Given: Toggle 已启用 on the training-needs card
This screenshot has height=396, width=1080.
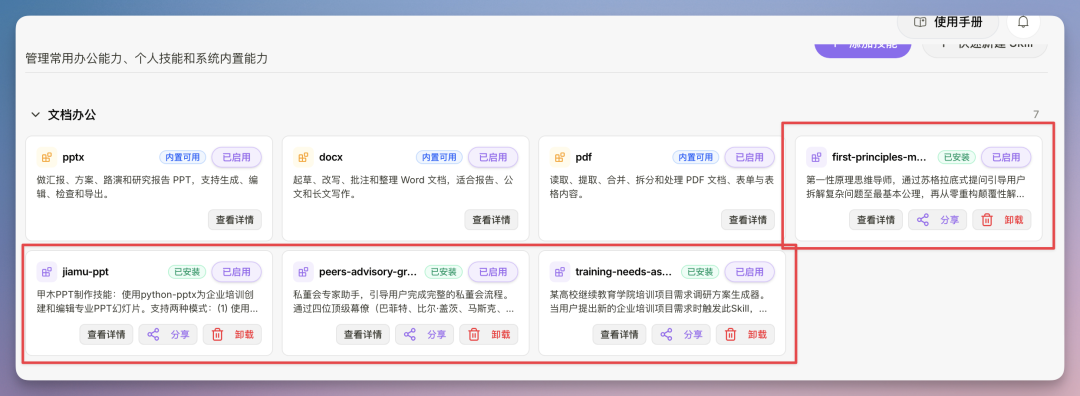Looking at the screenshot, I should click(749, 272).
